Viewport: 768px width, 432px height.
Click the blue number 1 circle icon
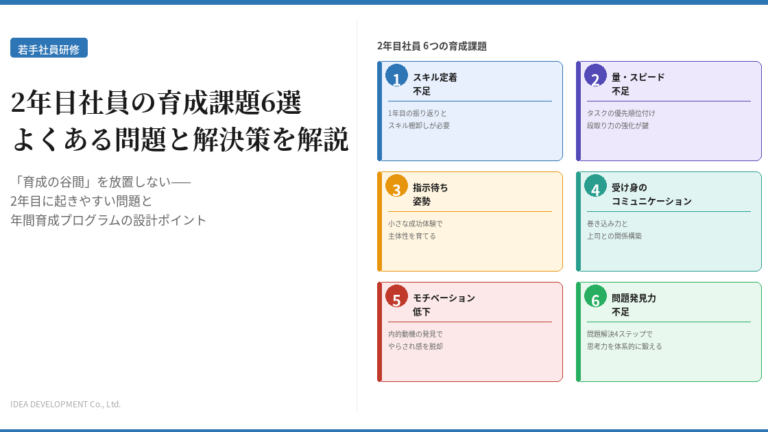[396, 77]
